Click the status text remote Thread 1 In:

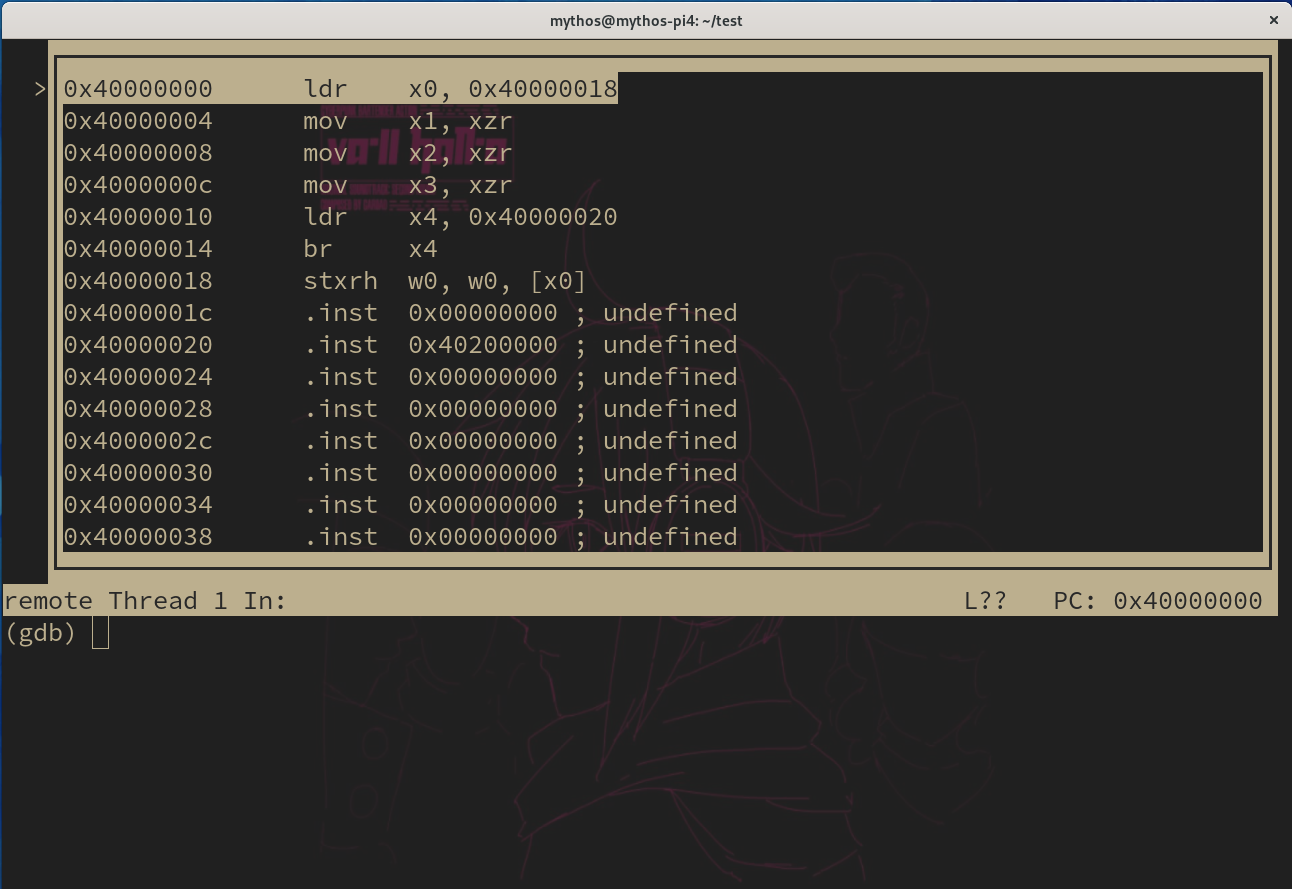tap(146, 601)
